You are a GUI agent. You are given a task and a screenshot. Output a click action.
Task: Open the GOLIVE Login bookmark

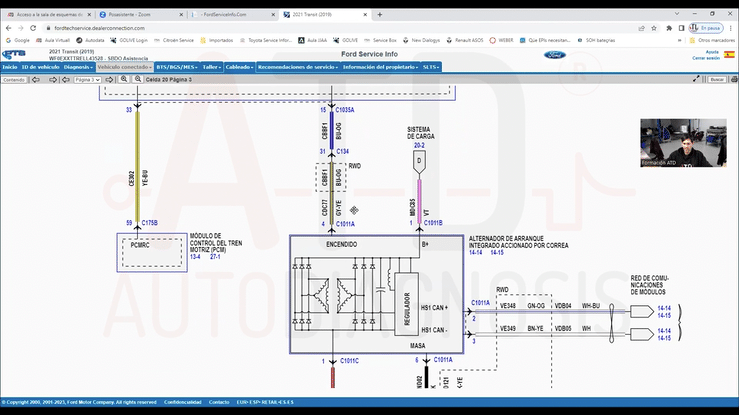(x=129, y=41)
